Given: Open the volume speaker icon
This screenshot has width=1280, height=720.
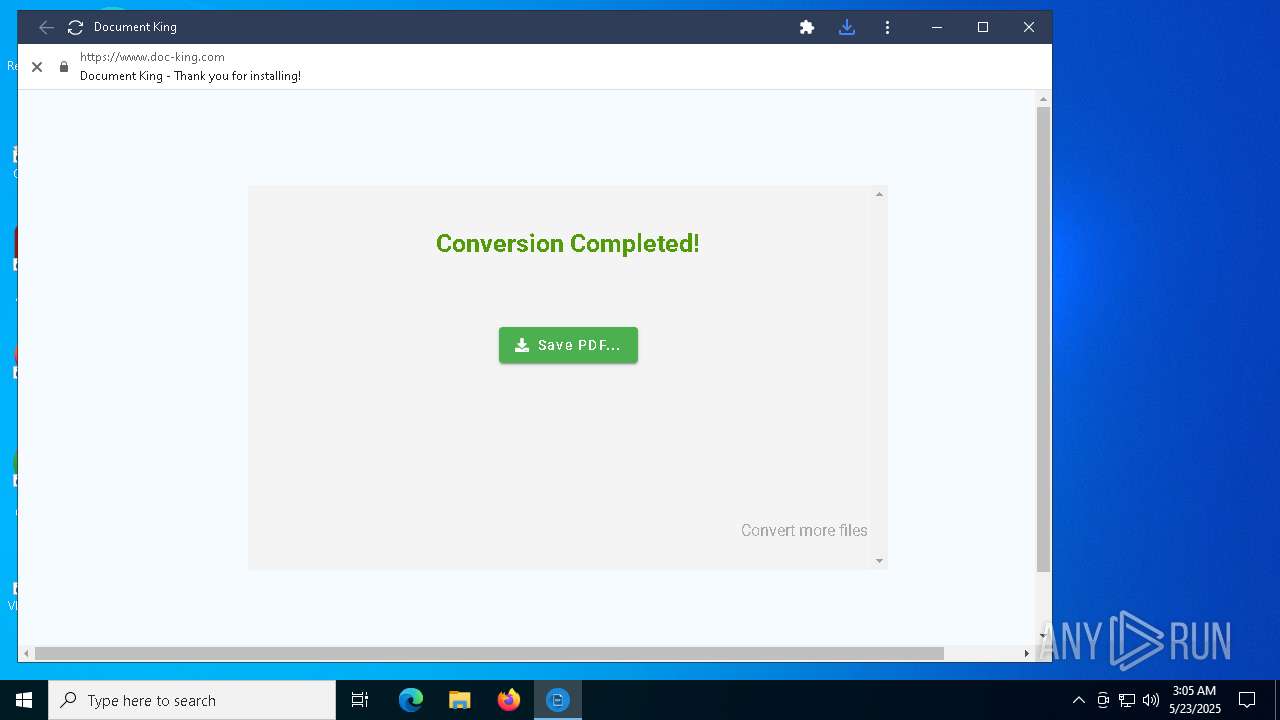Looking at the screenshot, I should pyautogui.click(x=1151, y=700).
